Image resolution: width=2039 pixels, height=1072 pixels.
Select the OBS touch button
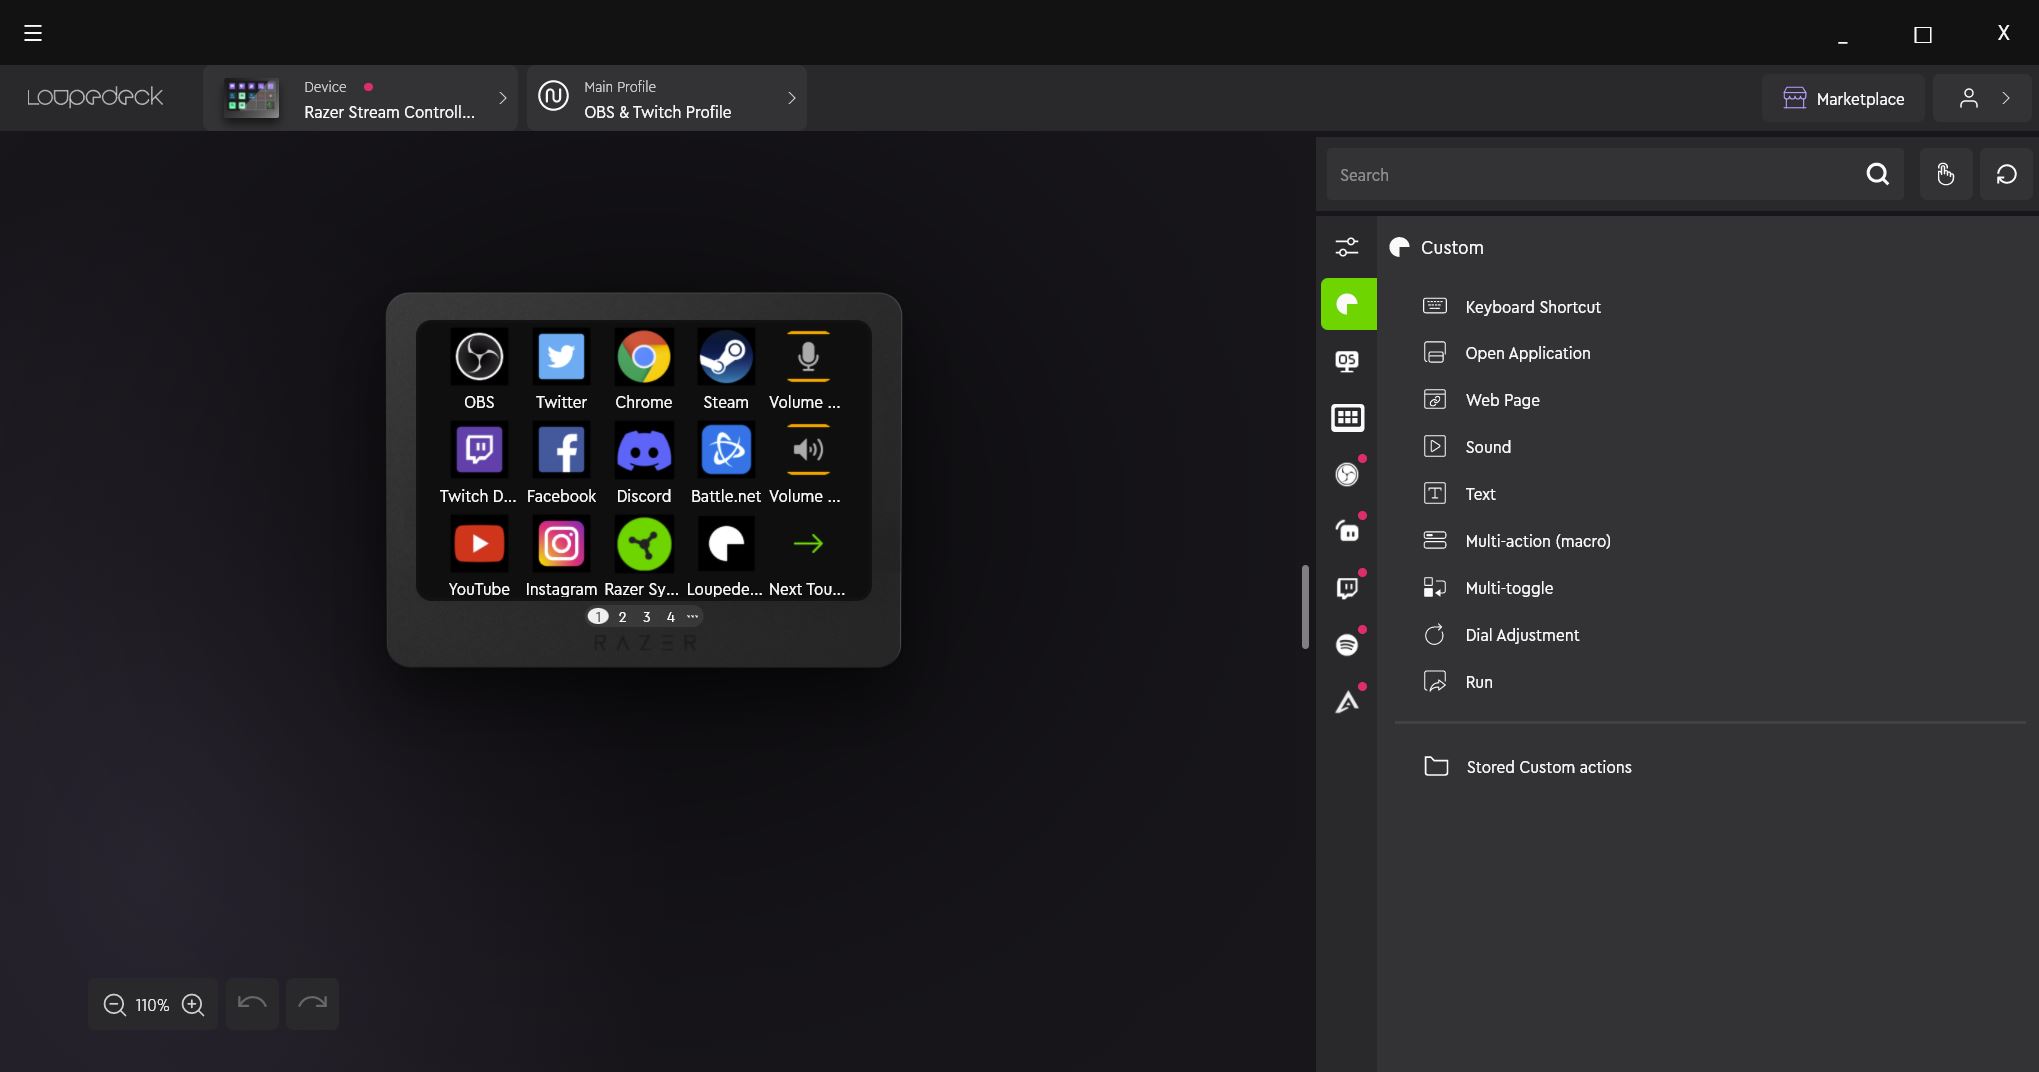[479, 357]
